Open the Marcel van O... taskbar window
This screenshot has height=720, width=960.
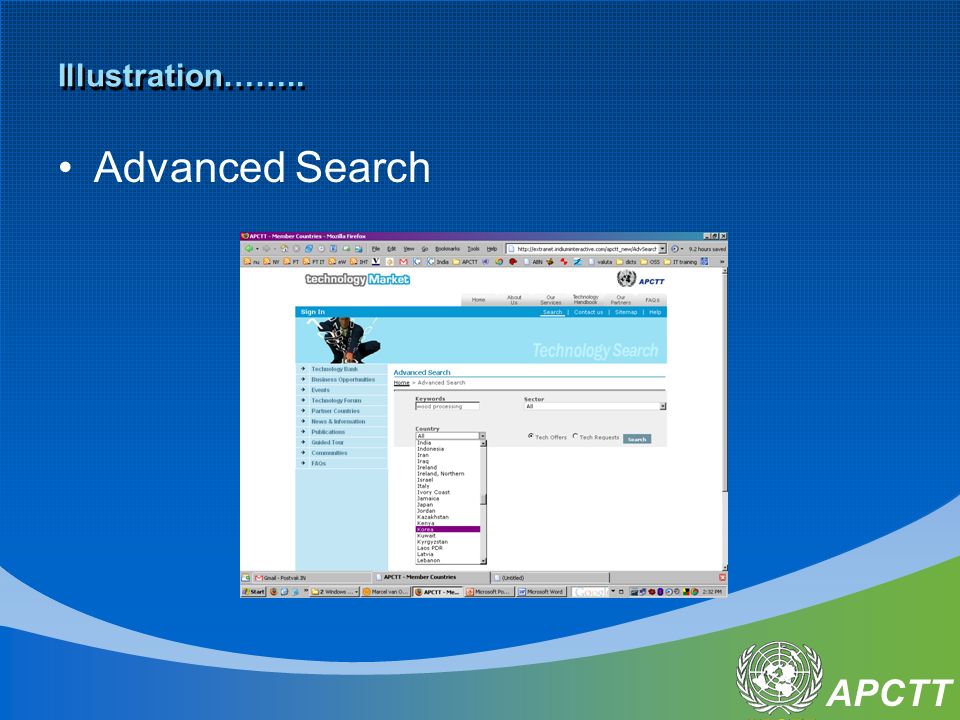(385, 591)
